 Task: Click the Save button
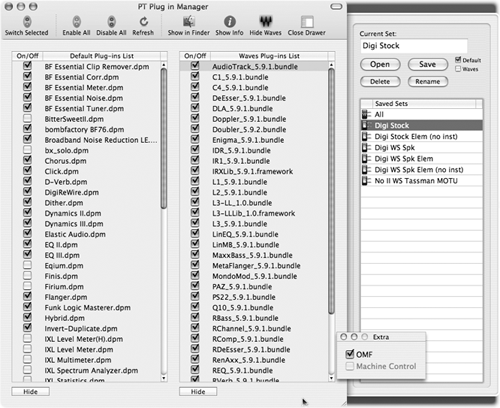[x=428, y=64]
